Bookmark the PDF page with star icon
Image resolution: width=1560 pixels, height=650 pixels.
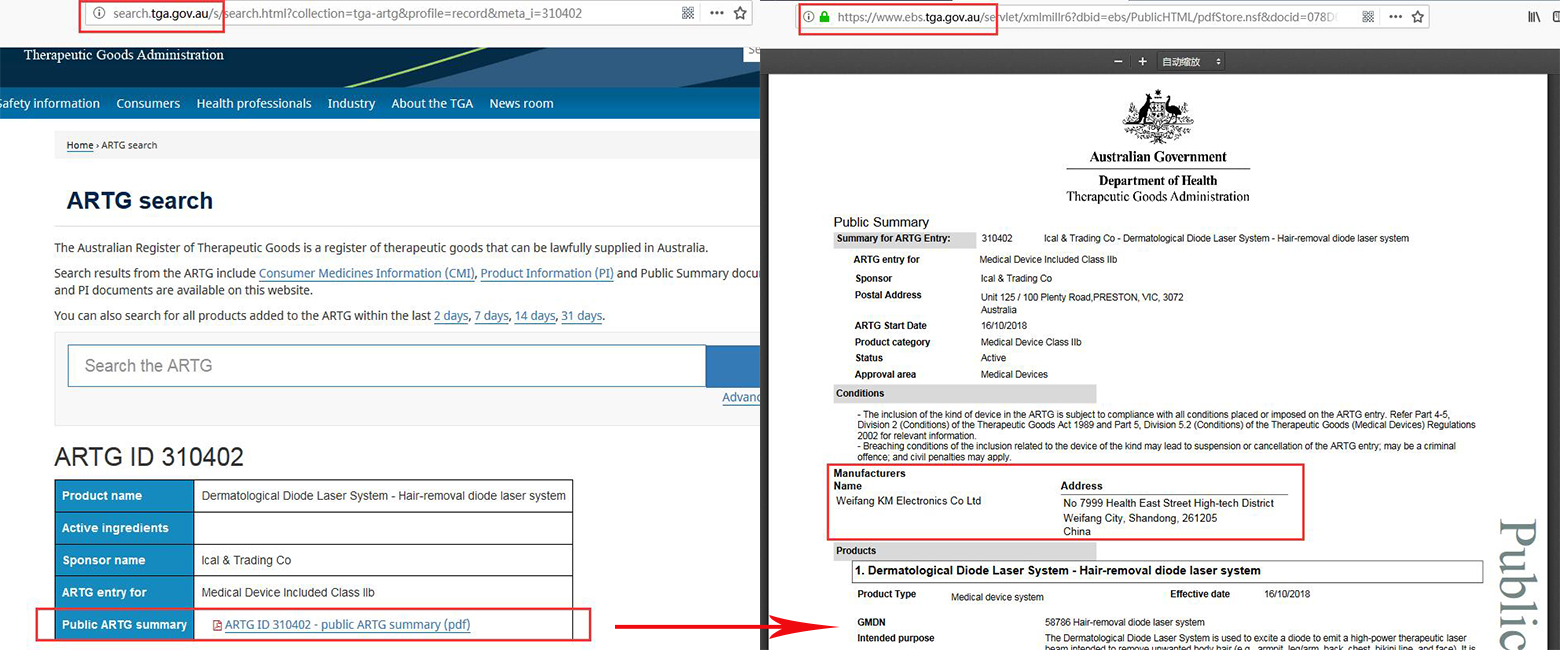(x=1417, y=17)
